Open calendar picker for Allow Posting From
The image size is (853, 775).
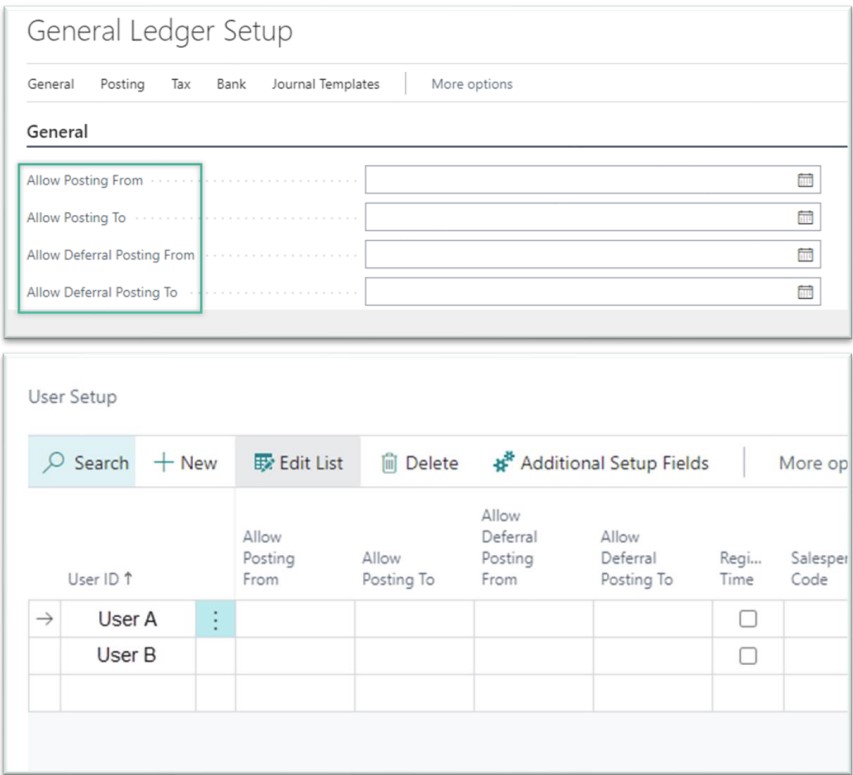(x=805, y=180)
